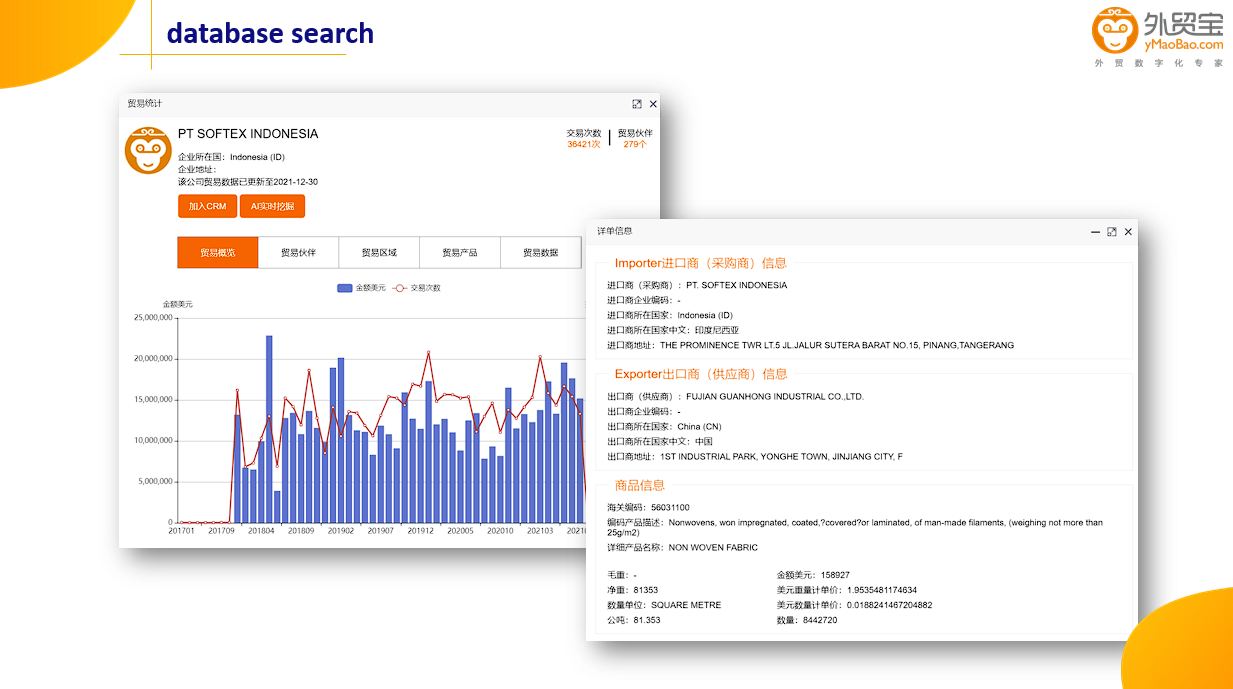Open the 贸易区域 tab
The image size is (1233, 689).
click(x=379, y=253)
